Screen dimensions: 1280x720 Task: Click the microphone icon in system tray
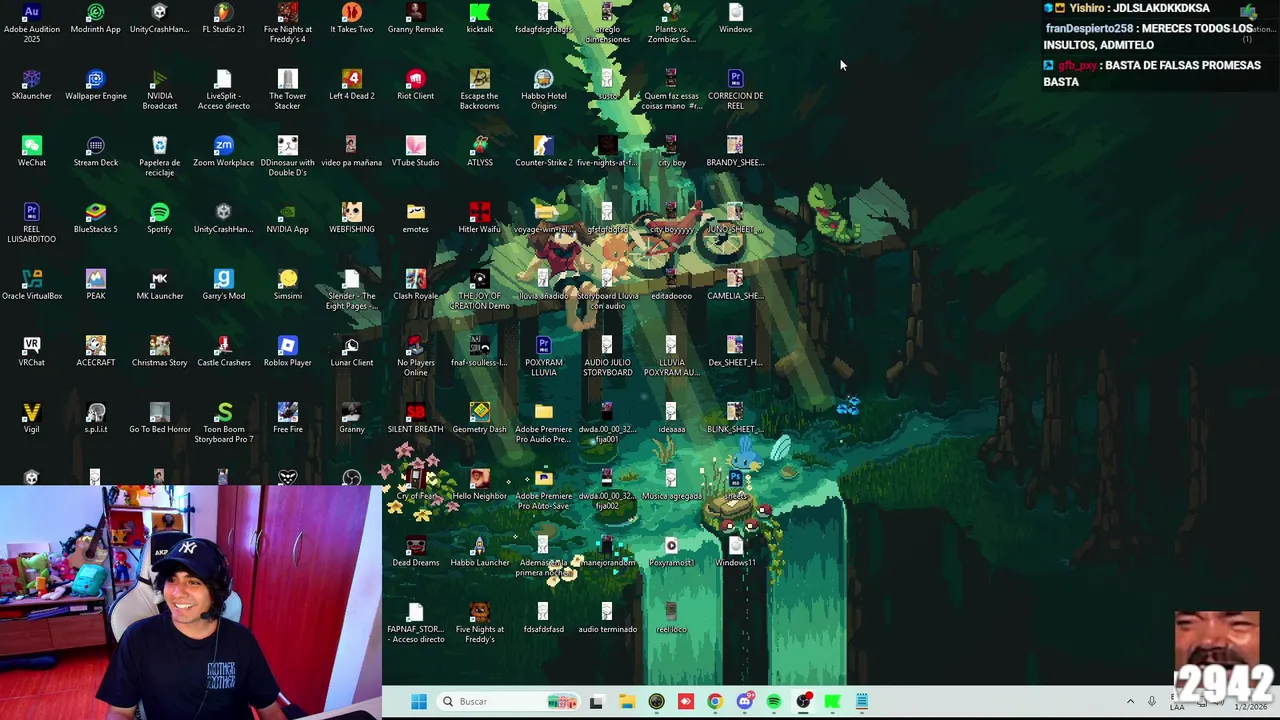tap(1151, 702)
